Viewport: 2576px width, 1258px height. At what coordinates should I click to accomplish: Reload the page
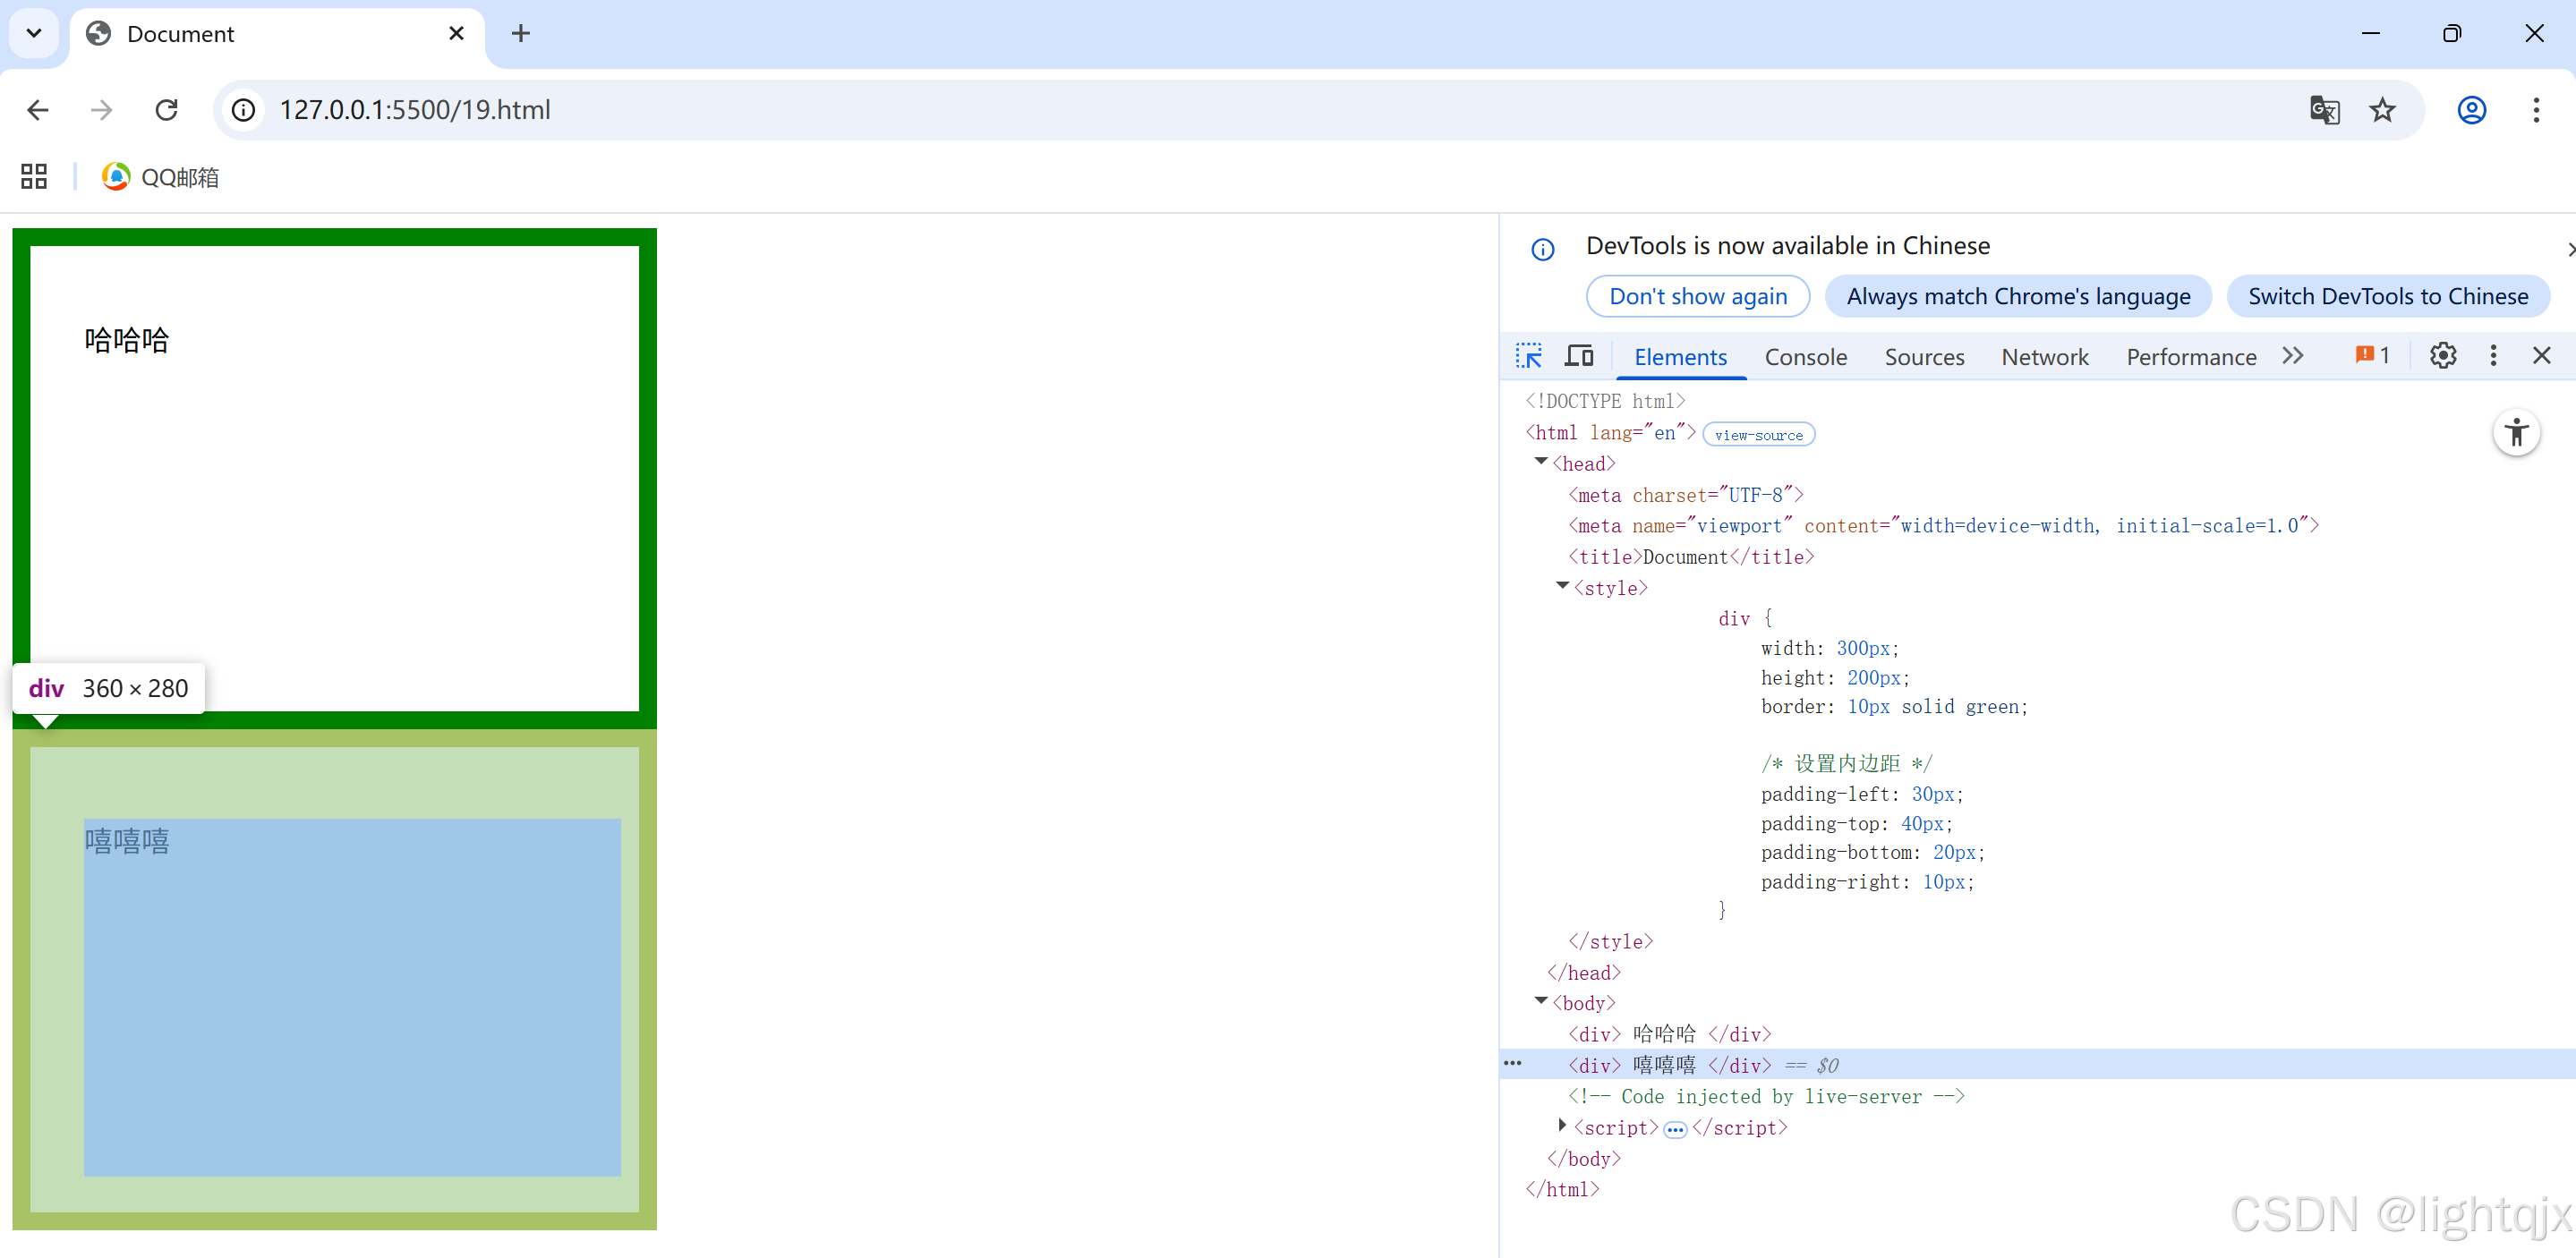tap(167, 110)
